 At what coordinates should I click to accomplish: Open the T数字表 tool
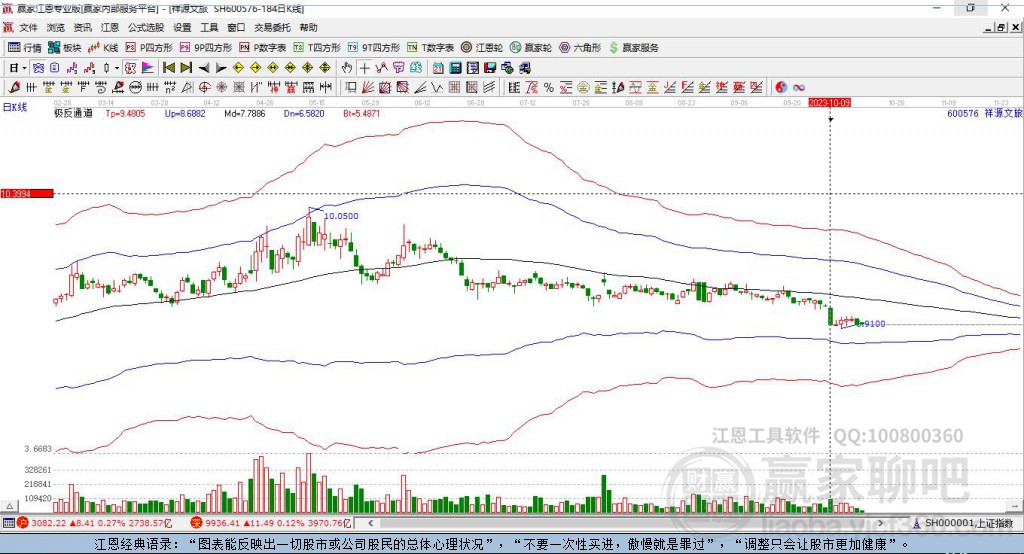point(430,48)
